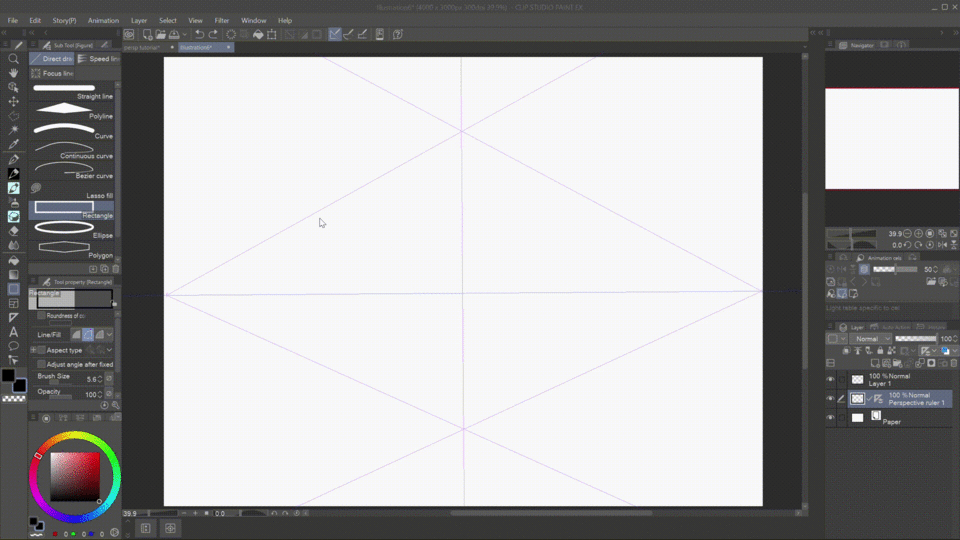This screenshot has height=540, width=960.
Task: Choose Bezier curve sub tool
Action: [x=72, y=171]
